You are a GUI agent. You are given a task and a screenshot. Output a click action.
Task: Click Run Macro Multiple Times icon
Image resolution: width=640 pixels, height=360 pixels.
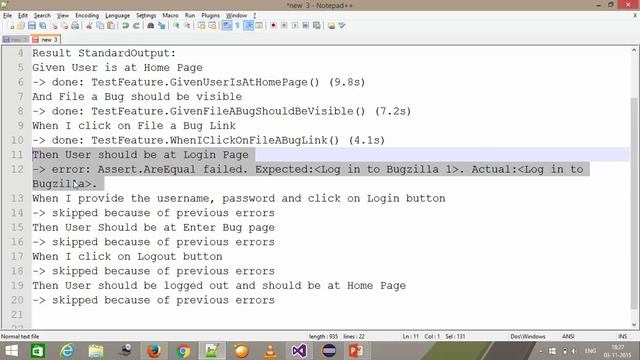coord(306,26)
